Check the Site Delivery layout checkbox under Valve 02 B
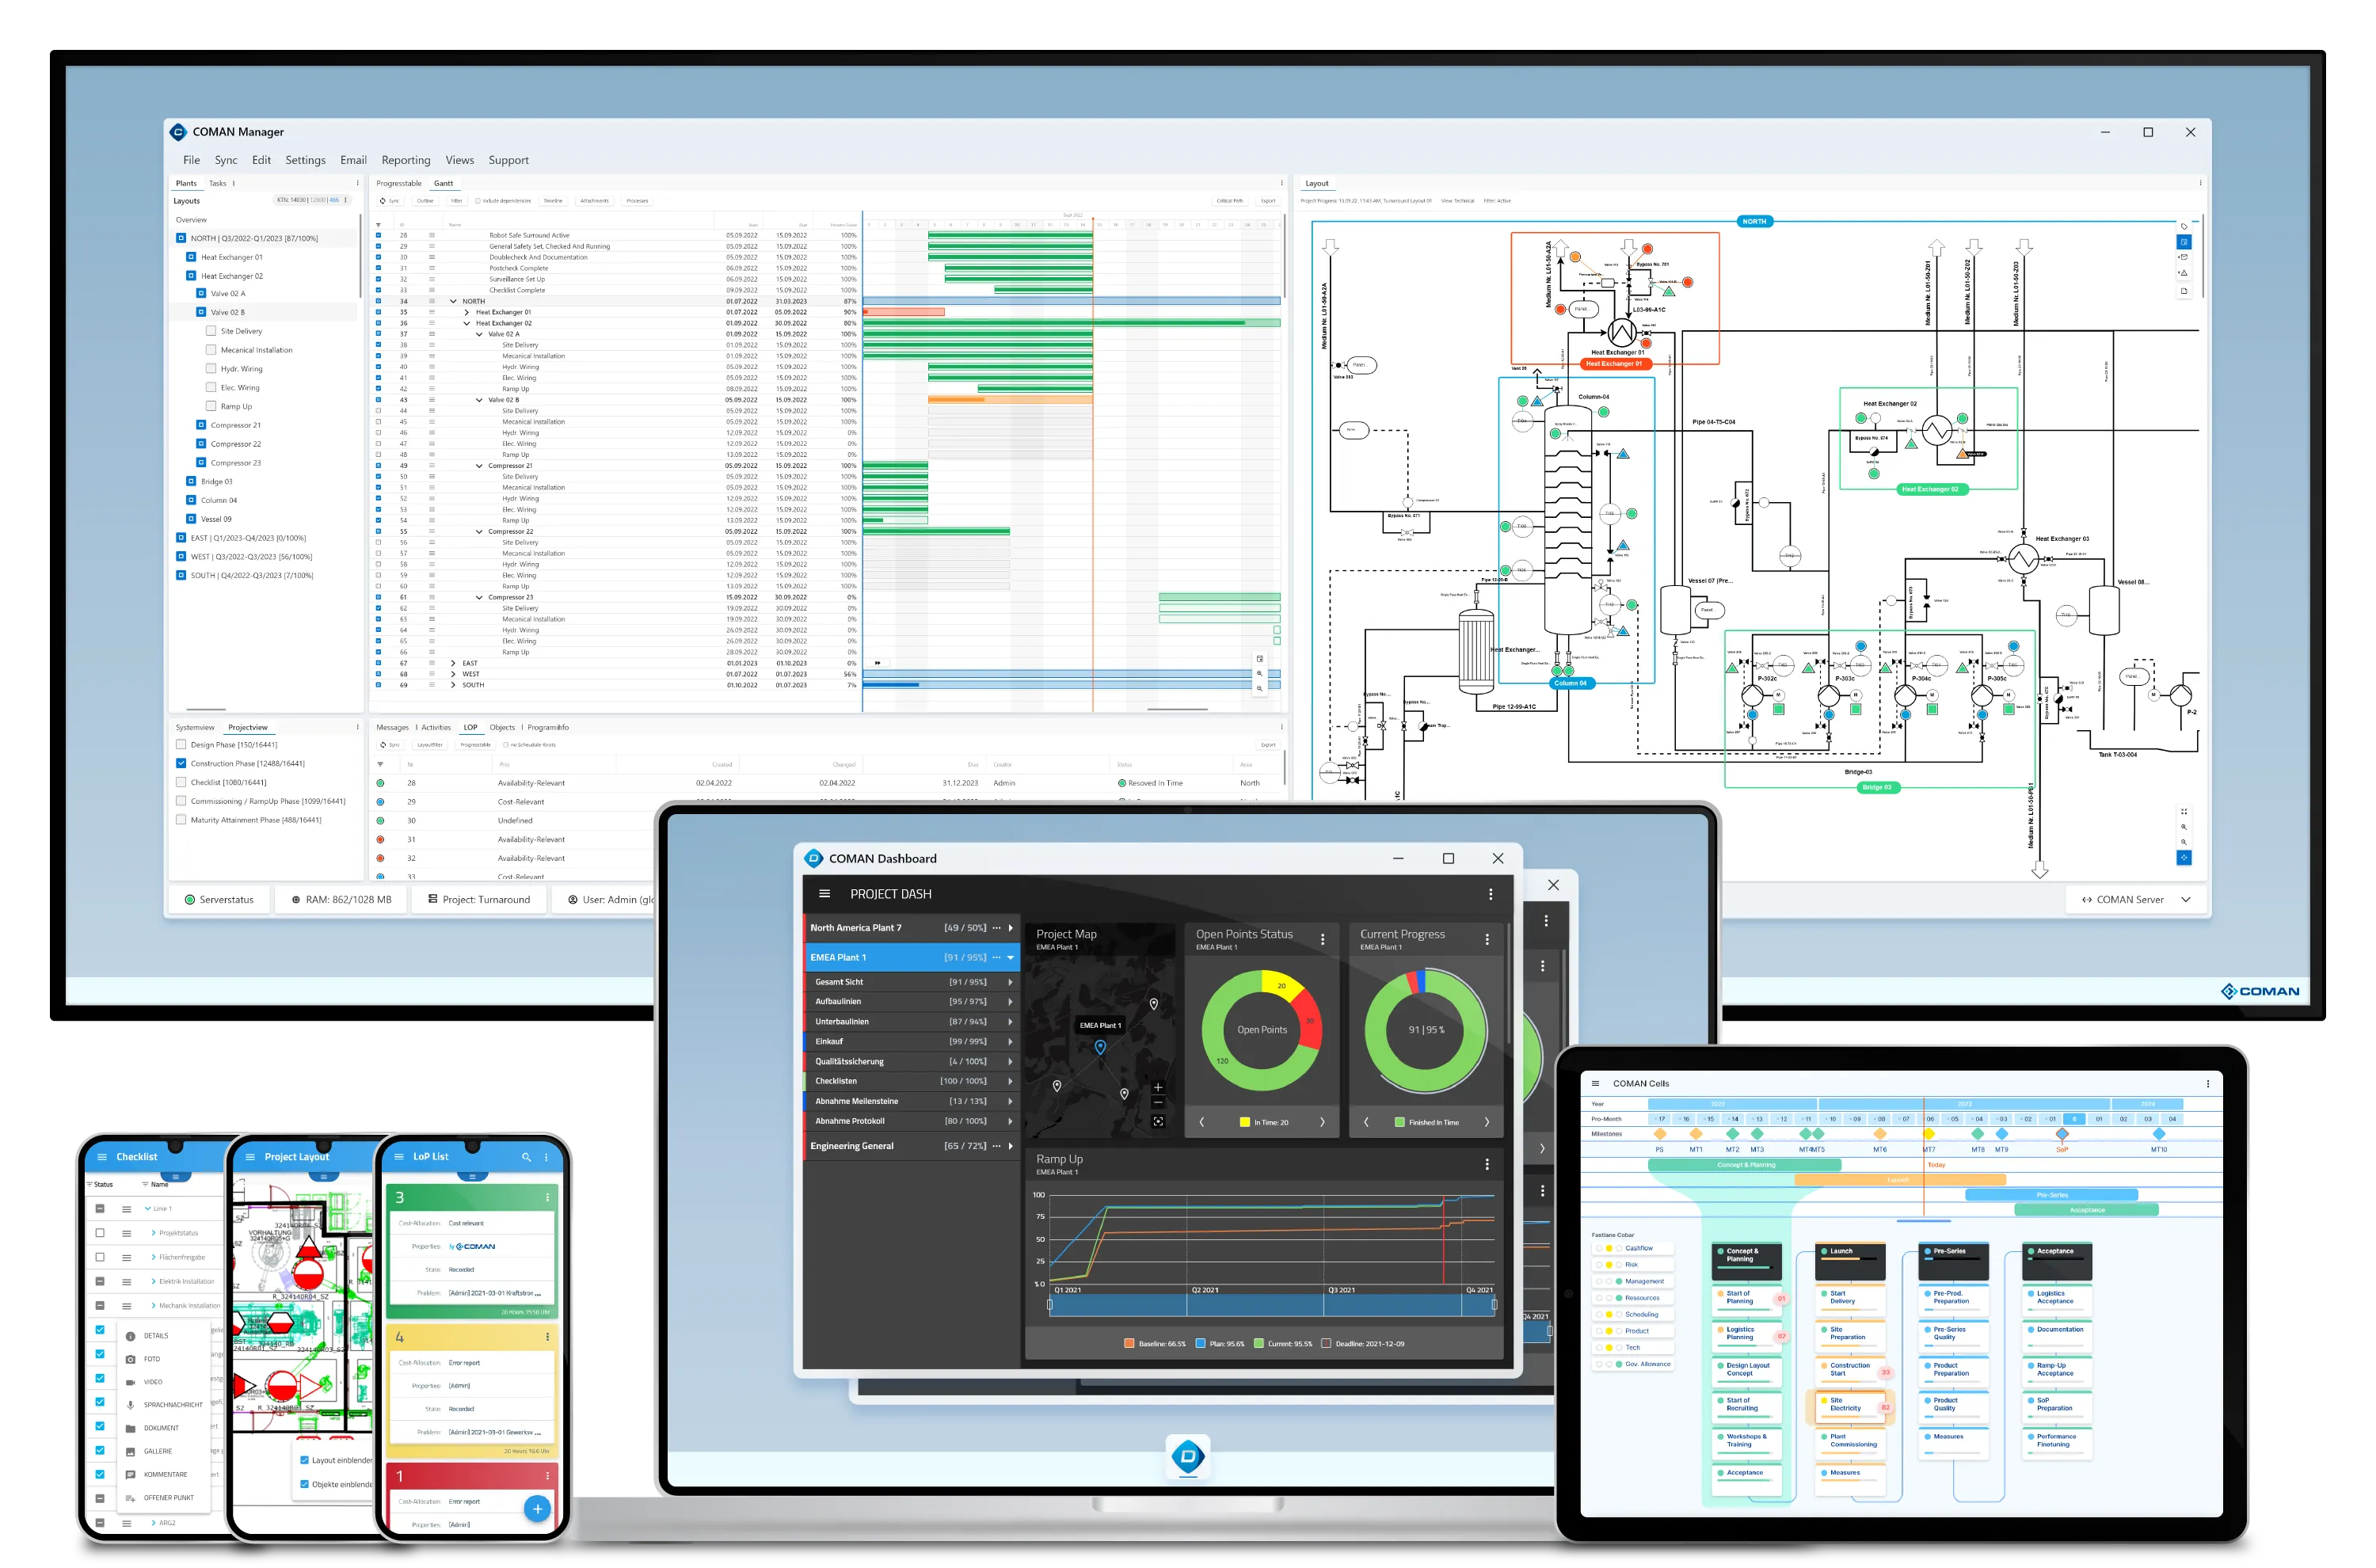Viewport: 2376px width, 1568px height. point(211,331)
